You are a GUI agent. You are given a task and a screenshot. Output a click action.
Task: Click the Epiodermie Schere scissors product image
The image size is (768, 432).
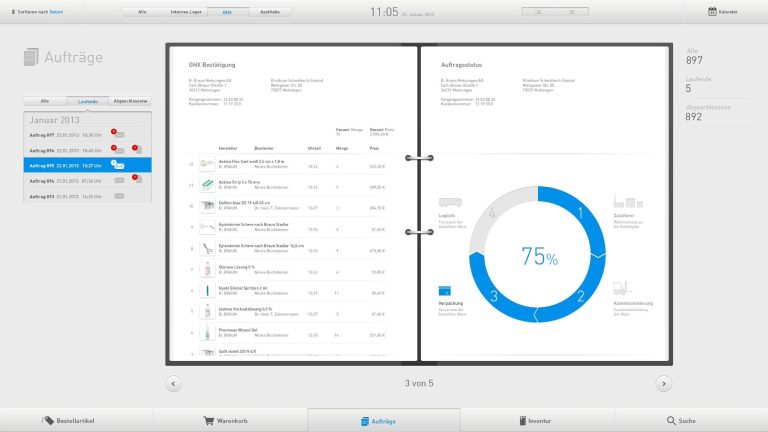(x=207, y=229)
